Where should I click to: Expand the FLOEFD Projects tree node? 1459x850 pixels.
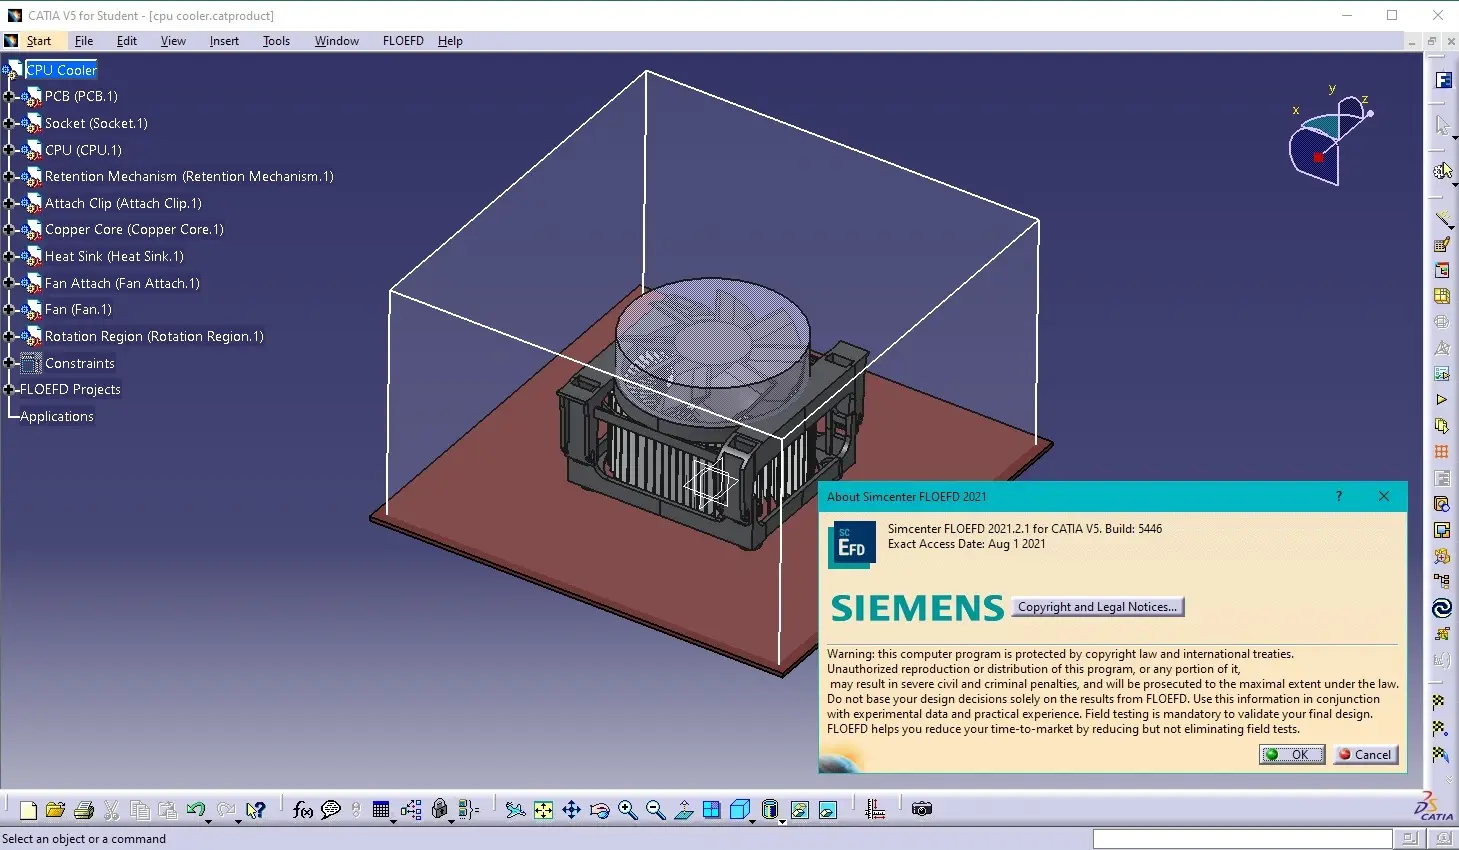pyautogui.click(x=9, y=389)
